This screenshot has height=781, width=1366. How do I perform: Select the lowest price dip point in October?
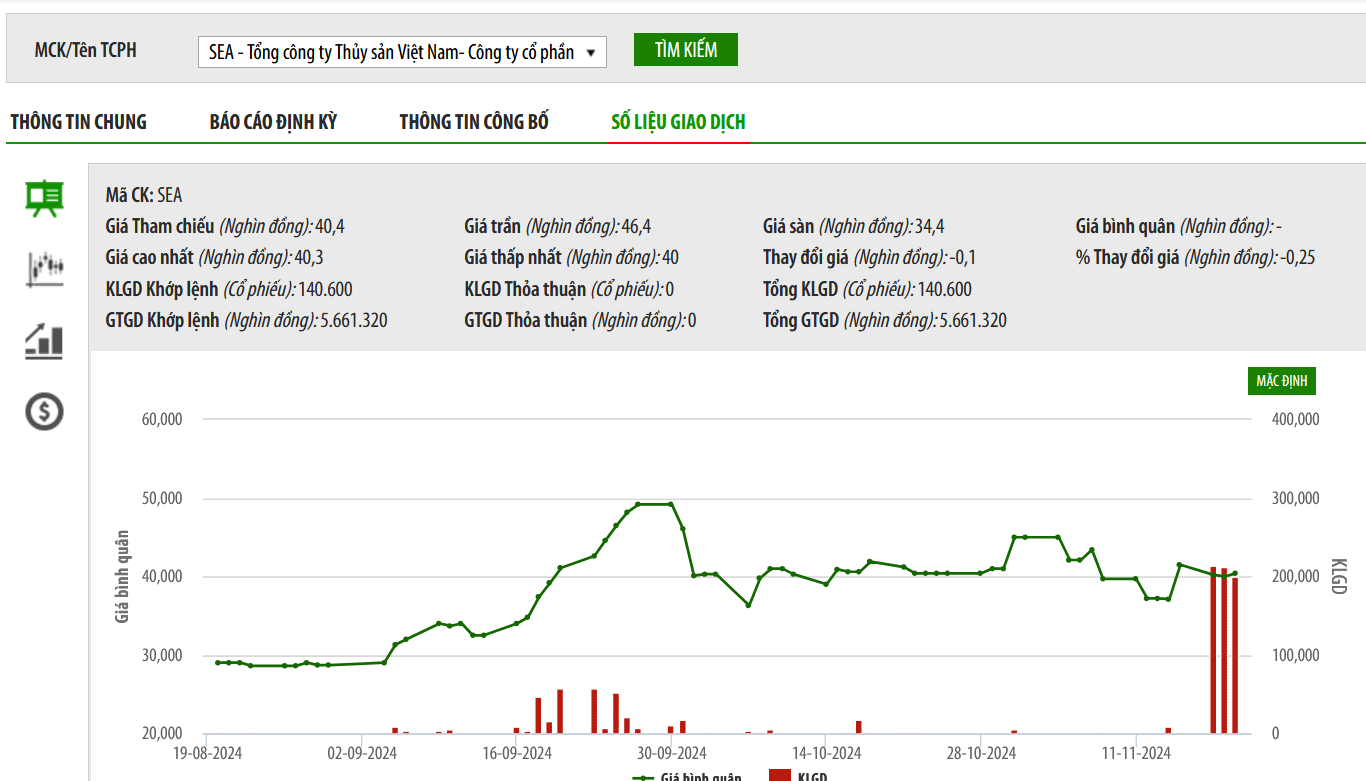pyautogui.click(x=748, y=605)
